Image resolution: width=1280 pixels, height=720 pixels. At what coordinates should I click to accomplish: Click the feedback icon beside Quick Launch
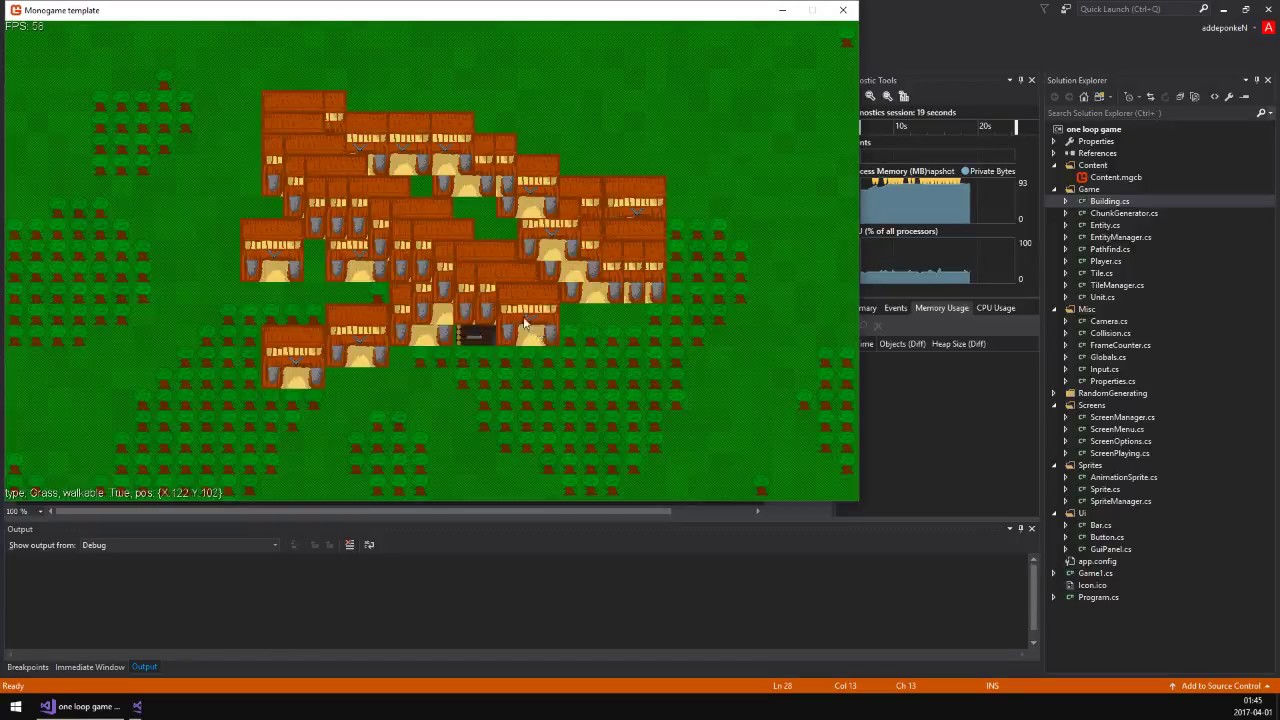(x=1066, y=9)
